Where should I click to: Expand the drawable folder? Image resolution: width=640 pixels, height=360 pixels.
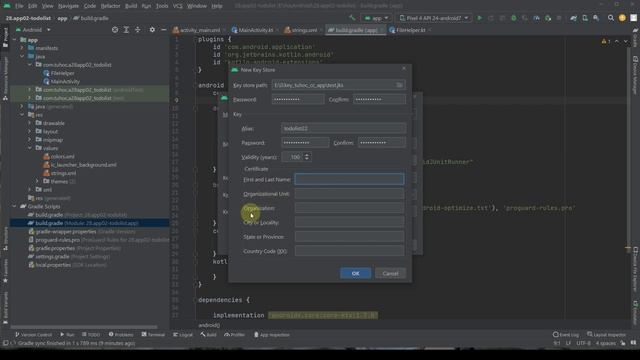coord(30,123)
